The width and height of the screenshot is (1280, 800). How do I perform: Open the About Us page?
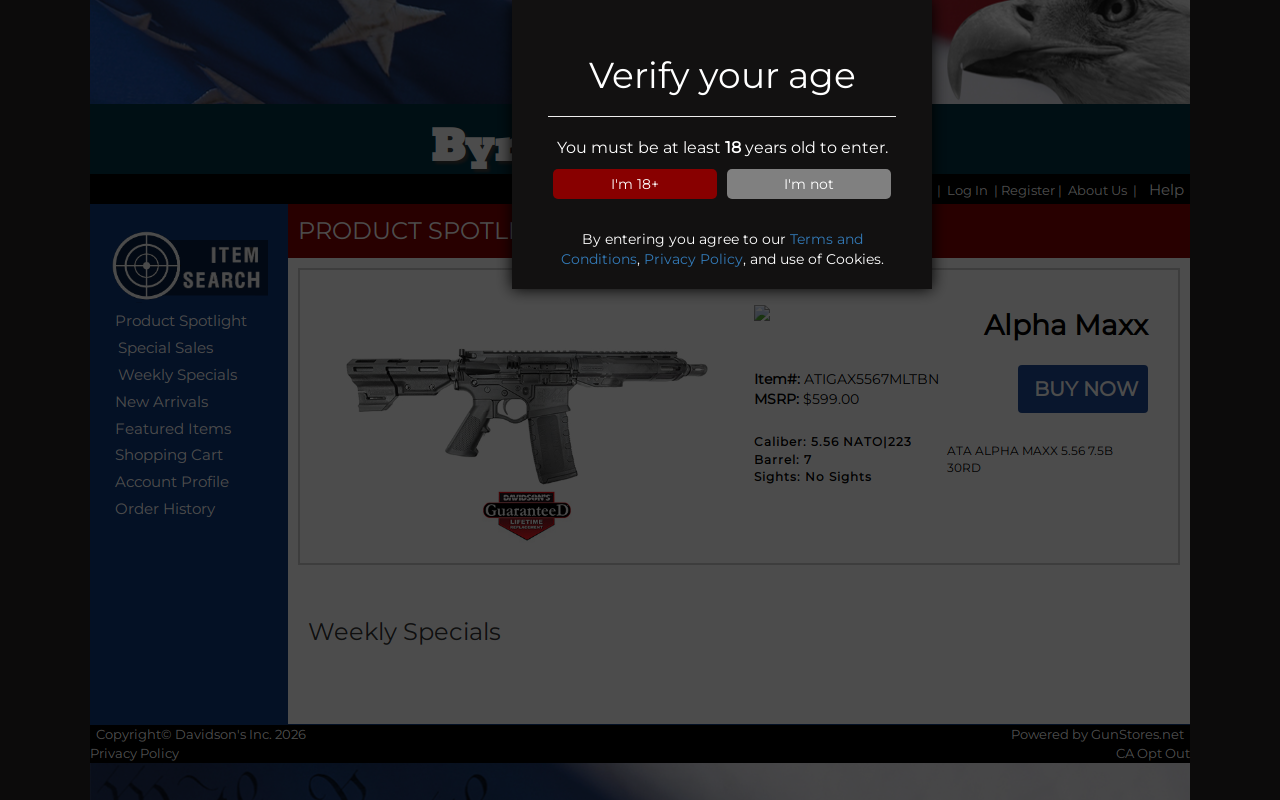[1097, 191]
